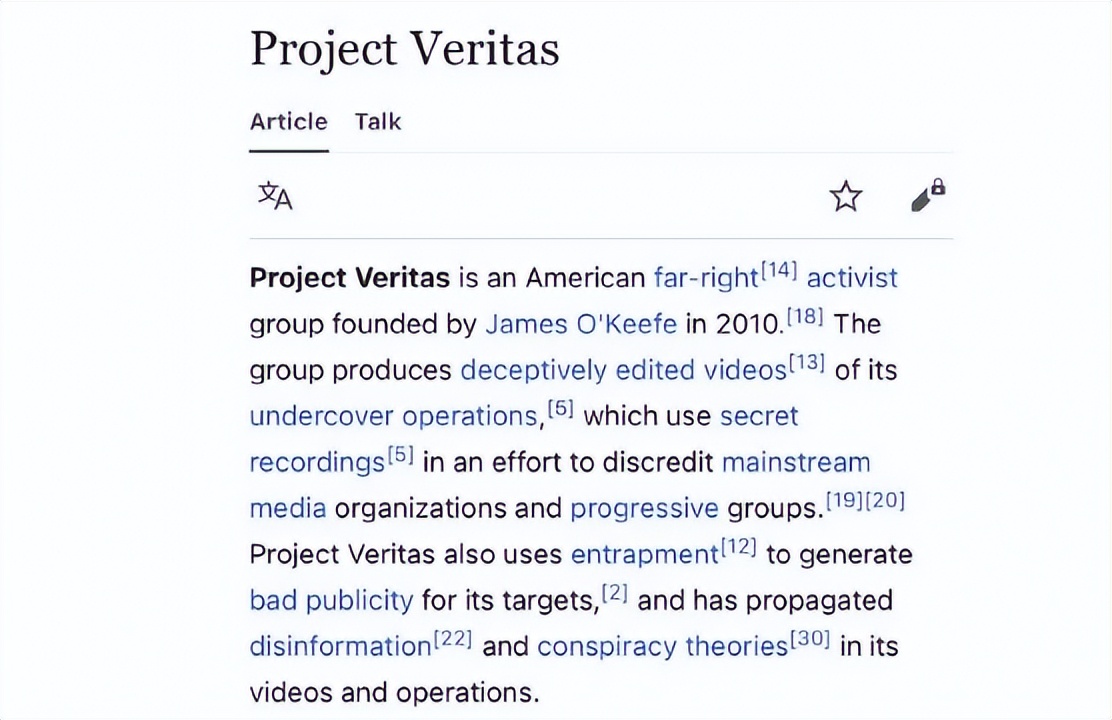The height and width of the screenshot is (720, 1112).
Task: Follow the progressive link
Action: (x=644, y=508)
